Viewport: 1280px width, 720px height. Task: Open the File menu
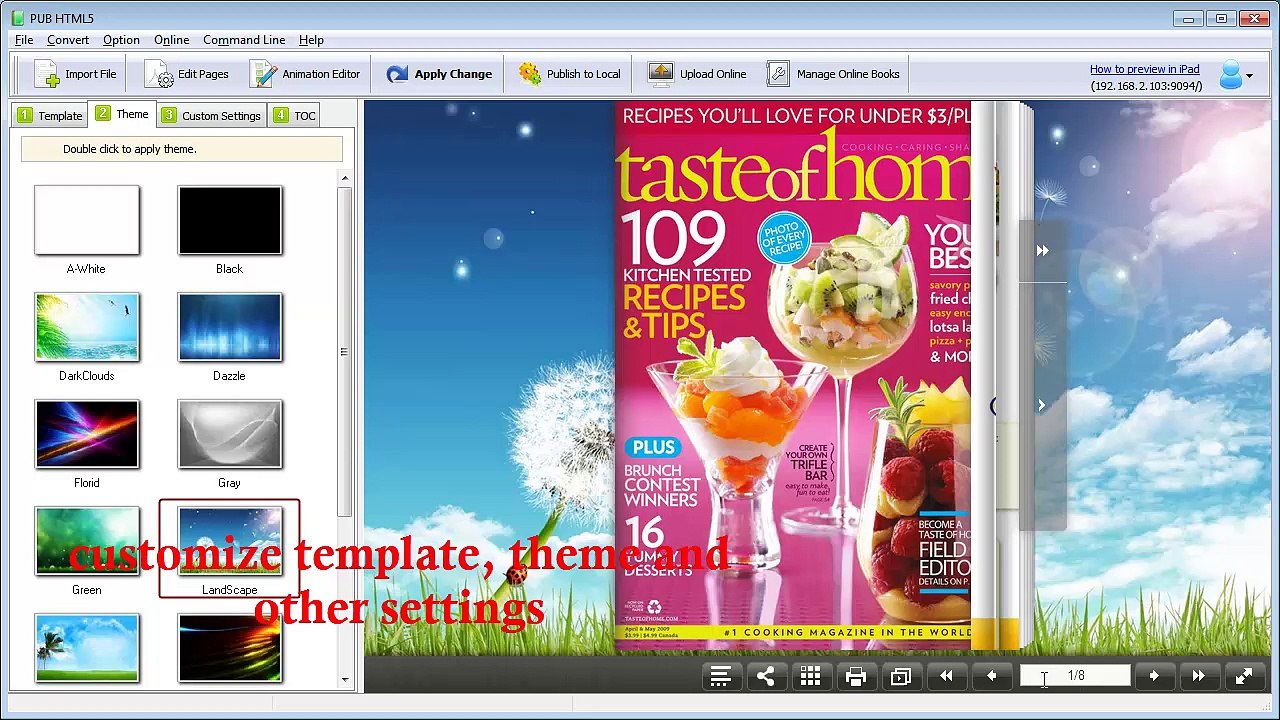click(x=24, y=40)
